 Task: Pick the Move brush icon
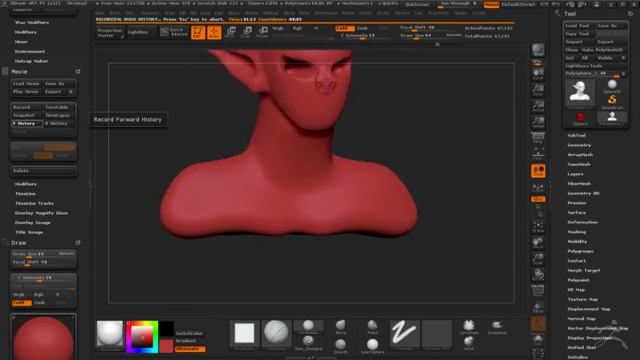click(340, 327)
